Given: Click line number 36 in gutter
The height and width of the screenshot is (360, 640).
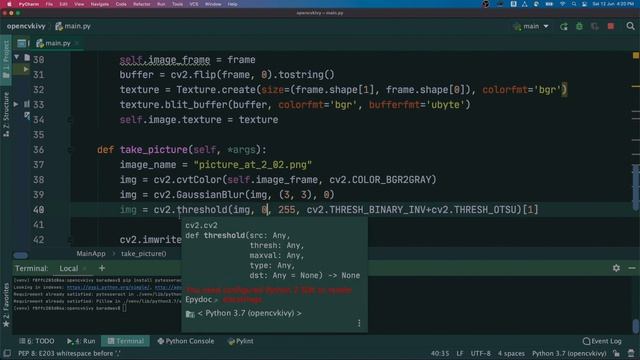Looking at the screenshot, I should (39, 150).
